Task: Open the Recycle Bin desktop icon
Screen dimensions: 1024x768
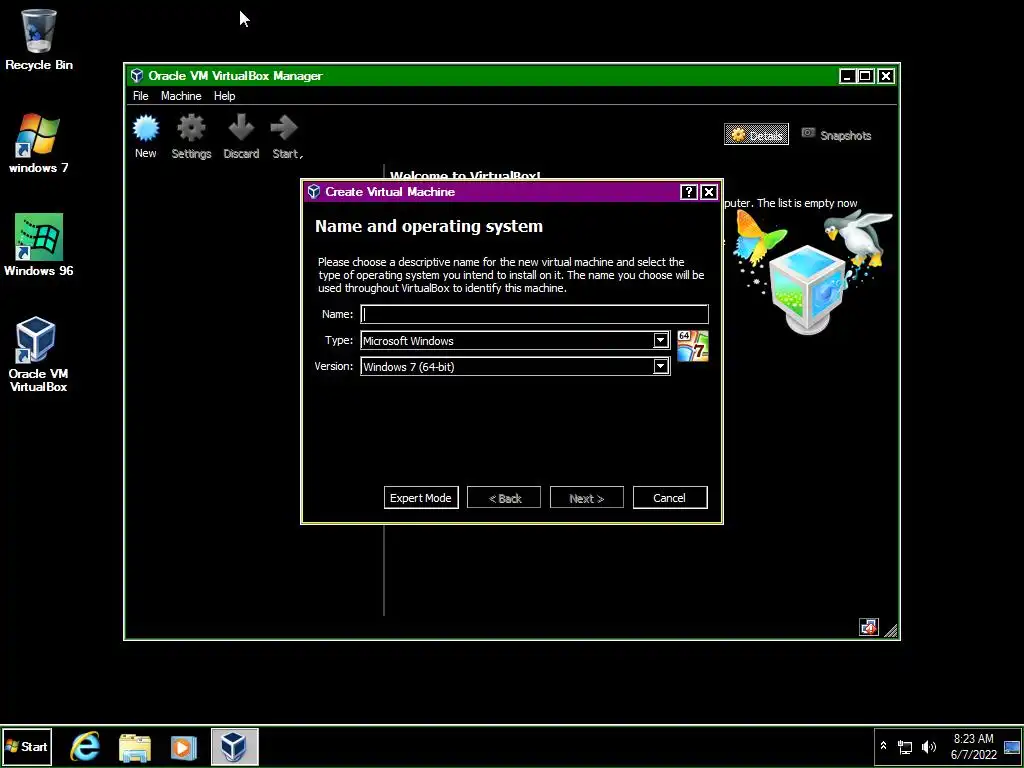Action: click(39, 40)
